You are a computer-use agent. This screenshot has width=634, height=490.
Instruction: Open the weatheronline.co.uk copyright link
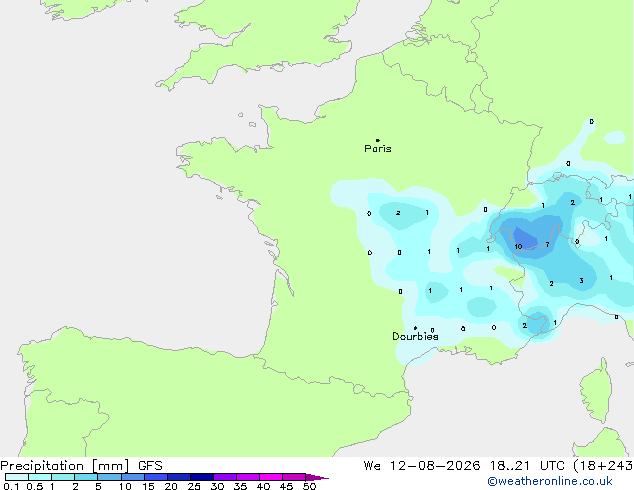tap(550, 481)
